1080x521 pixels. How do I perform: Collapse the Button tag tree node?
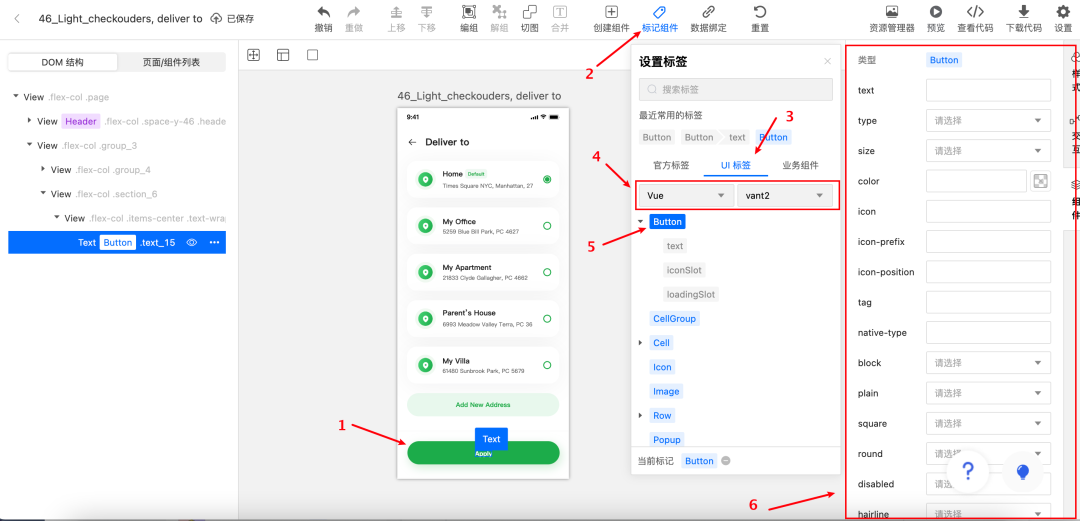pos(641,221)
